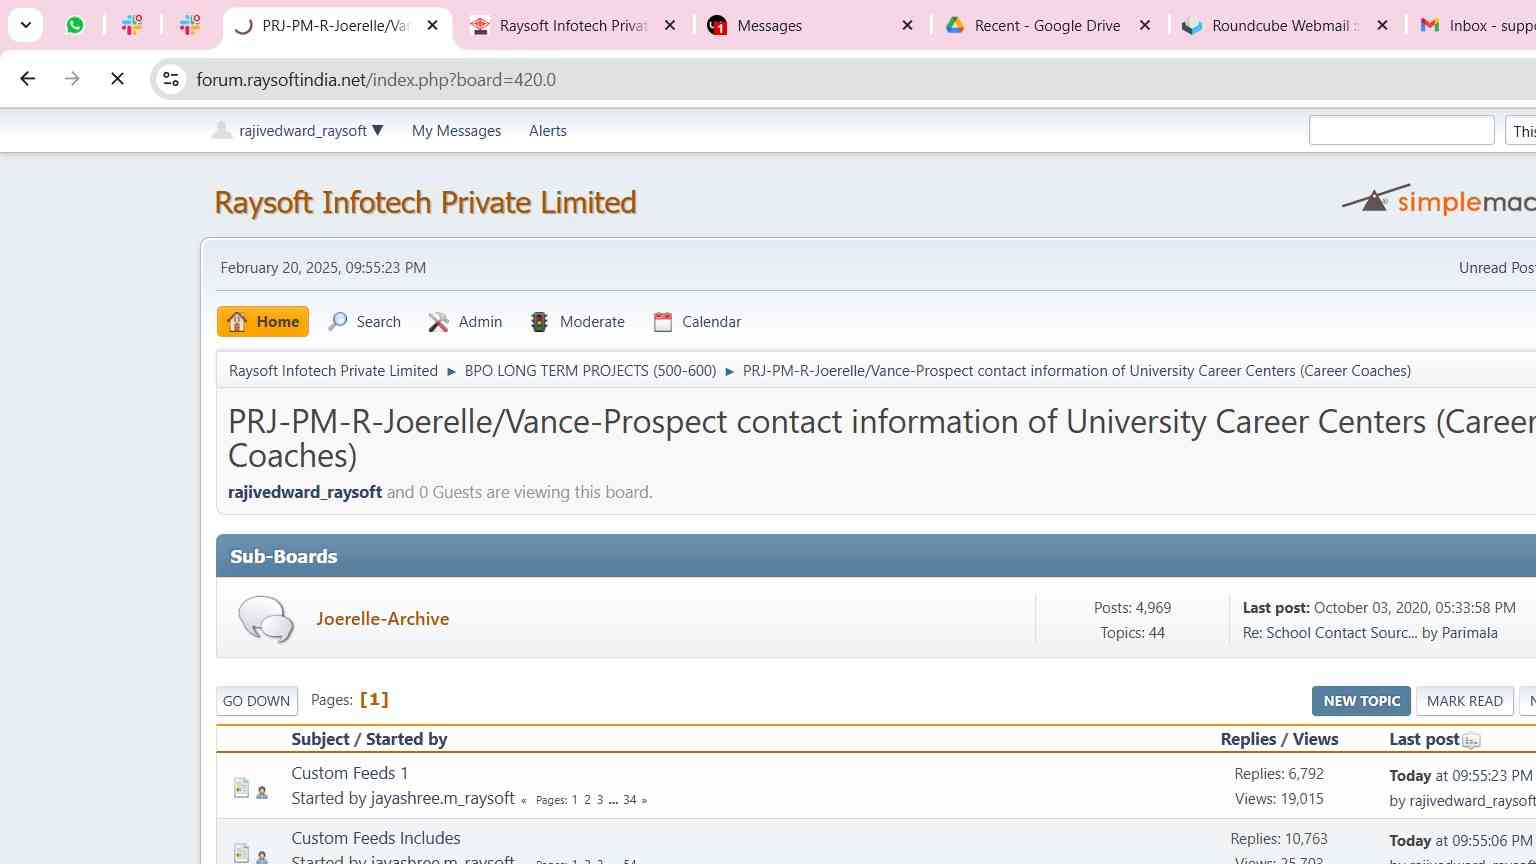The height and width of the screenshot is (864, 1536).
Task: Open the first Slack pinned tab
Action: tap(132, 25)
